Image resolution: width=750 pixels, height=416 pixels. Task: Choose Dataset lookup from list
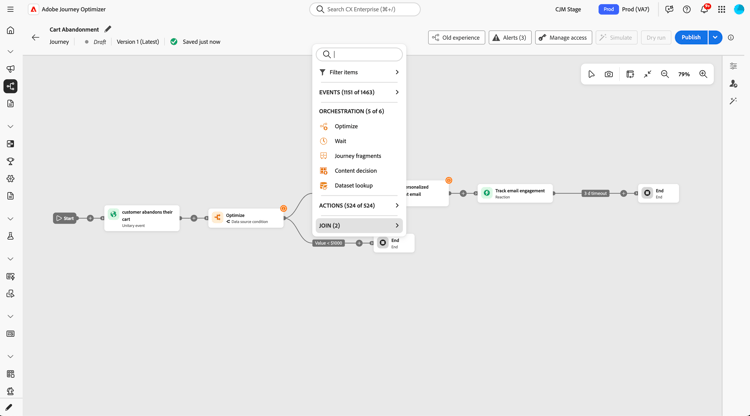coord(359,186)
